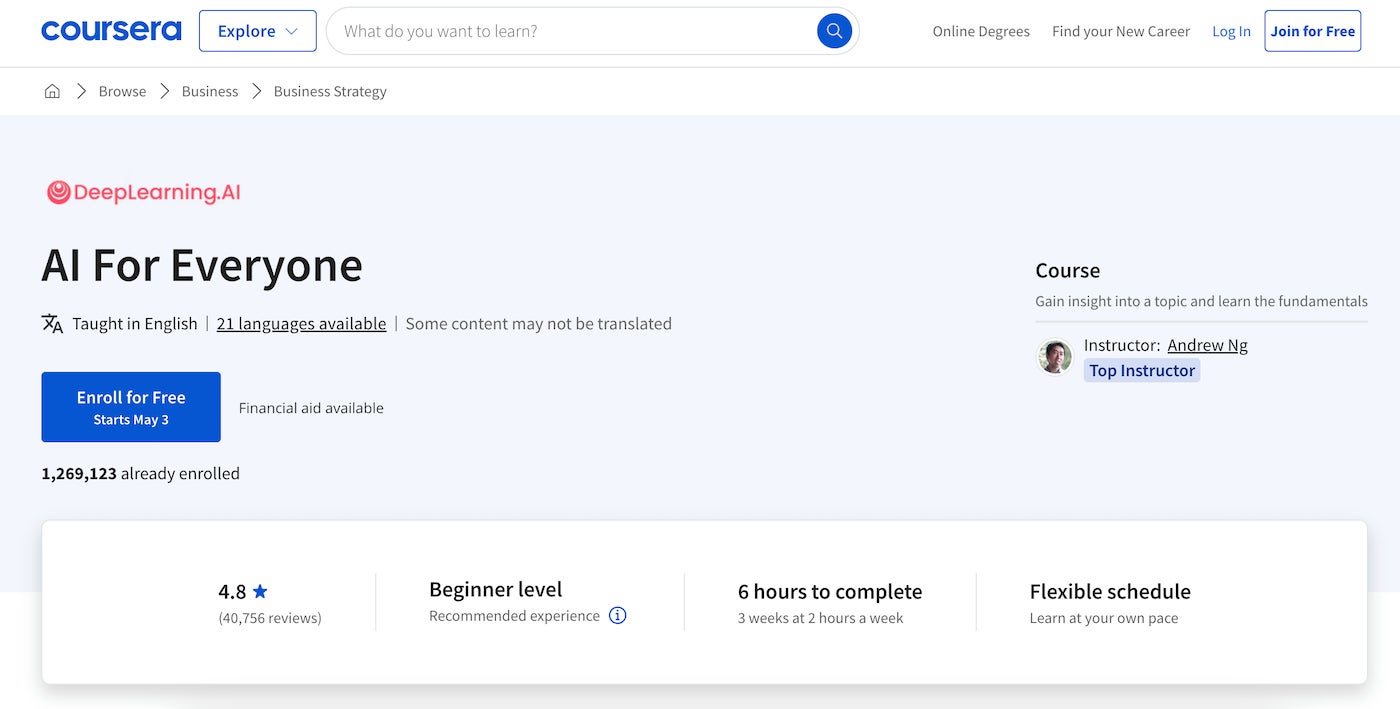Click 'Learn at your own pace' text

(1104, 618)
